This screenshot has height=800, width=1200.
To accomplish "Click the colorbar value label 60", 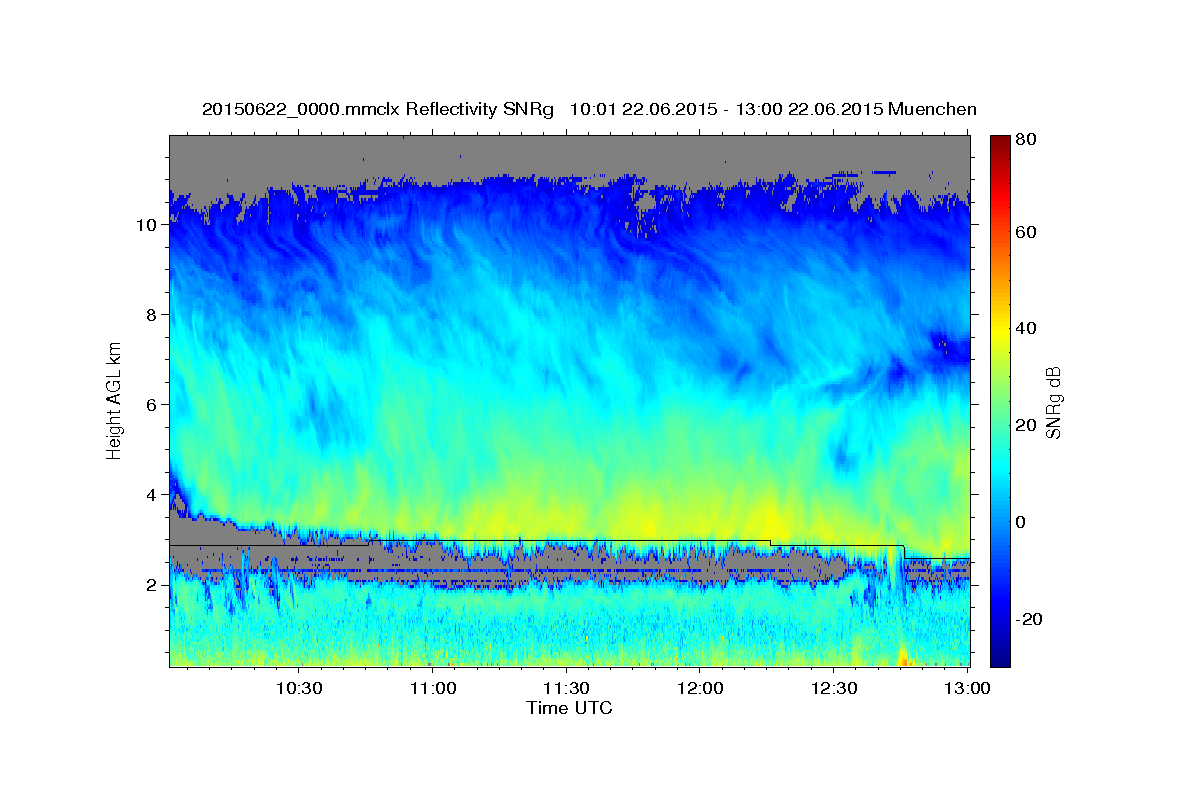I will tap(1026, 232).
